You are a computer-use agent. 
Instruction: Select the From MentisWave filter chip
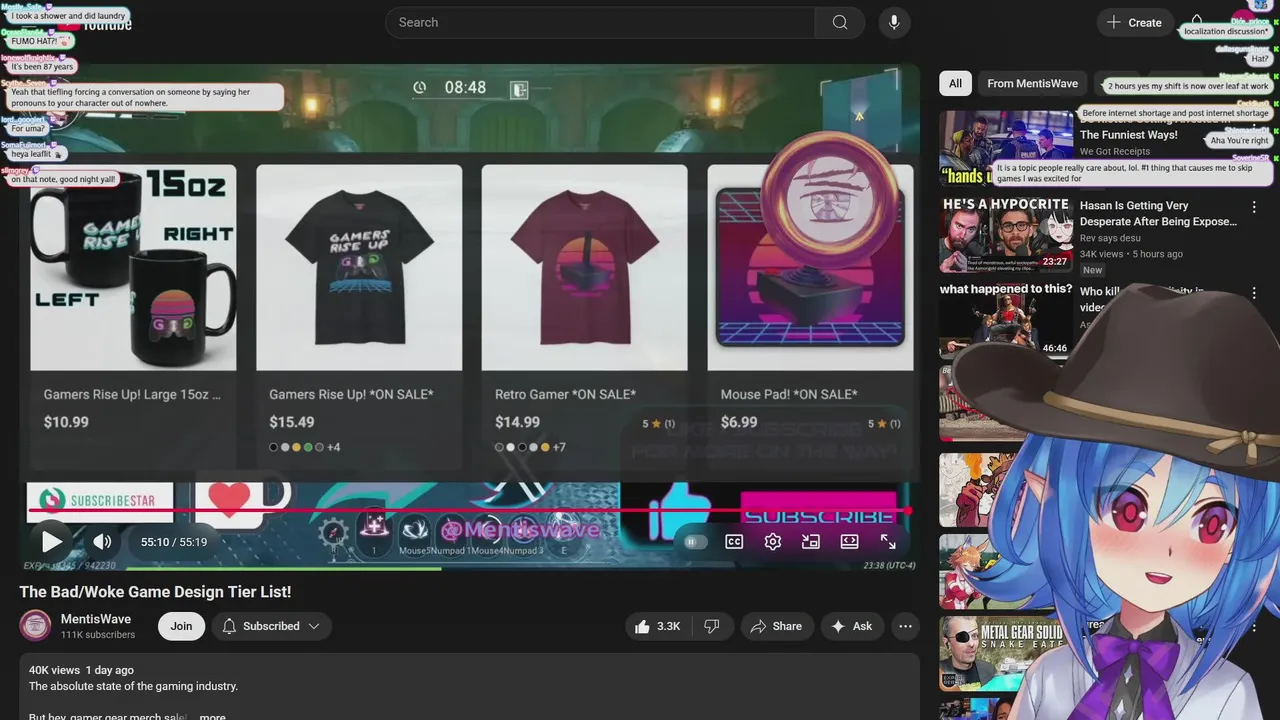1033,83
